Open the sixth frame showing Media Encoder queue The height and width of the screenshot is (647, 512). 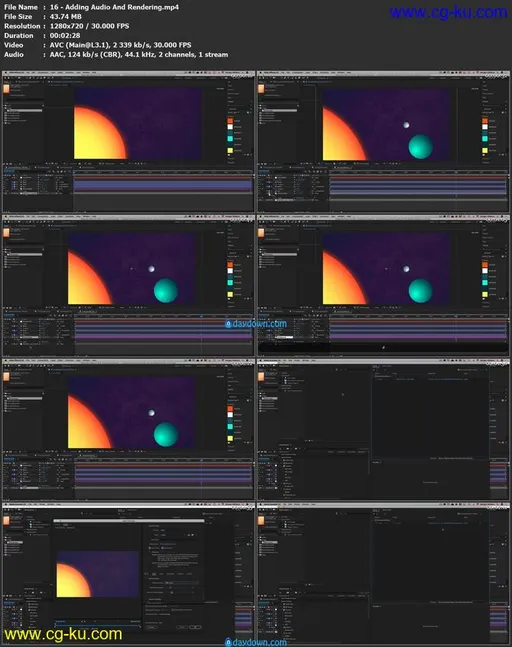pos(383,430)
